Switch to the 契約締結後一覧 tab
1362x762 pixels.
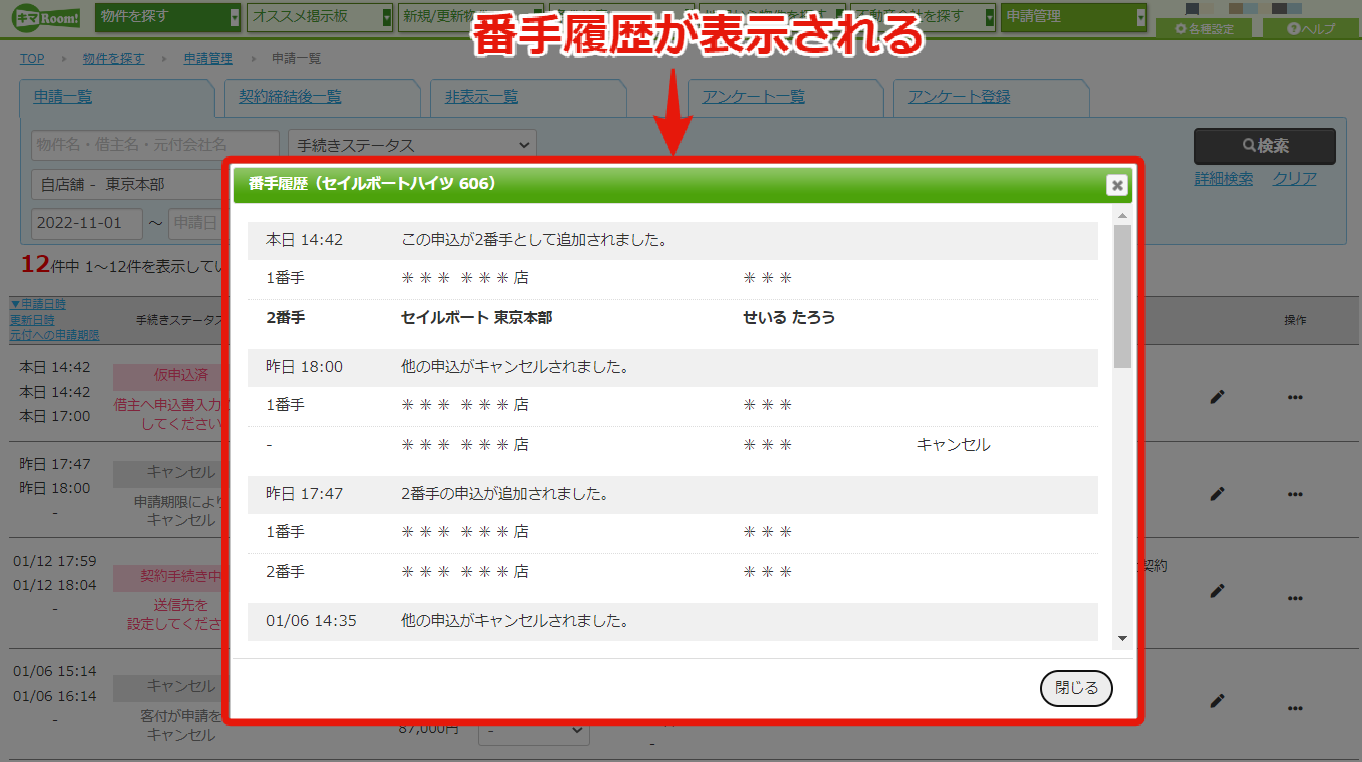click(x=290, y=97)
